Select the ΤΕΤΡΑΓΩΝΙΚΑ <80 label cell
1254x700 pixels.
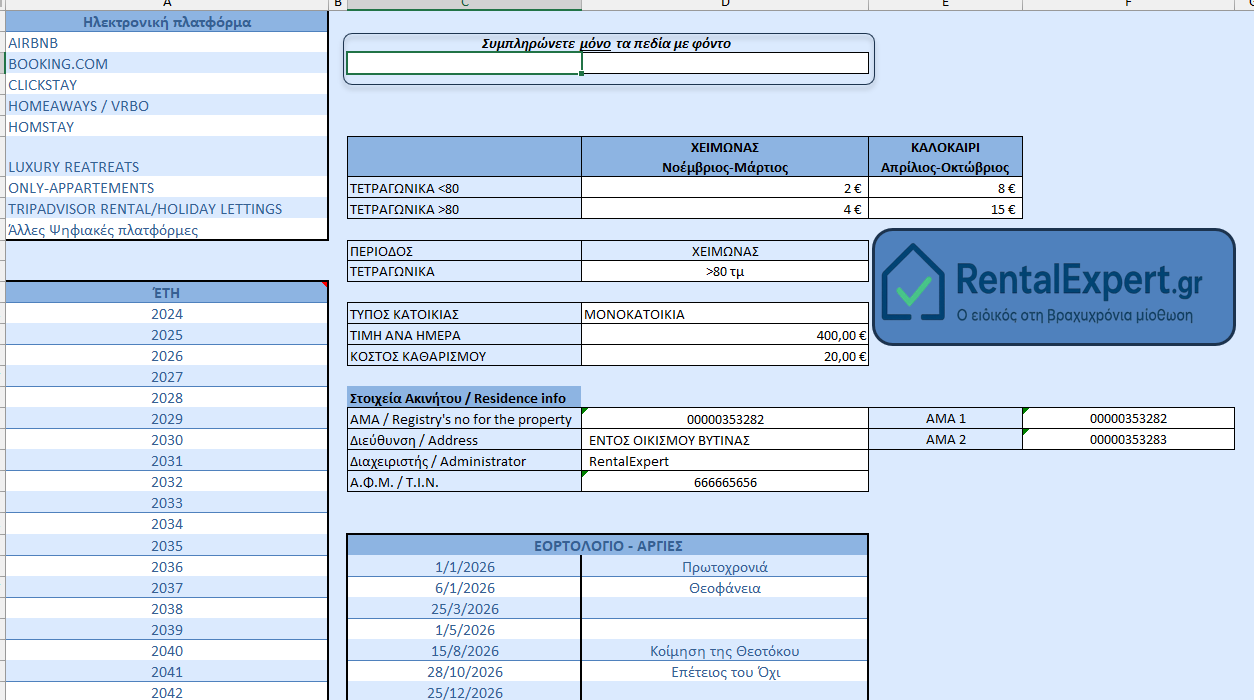(464, 188)
